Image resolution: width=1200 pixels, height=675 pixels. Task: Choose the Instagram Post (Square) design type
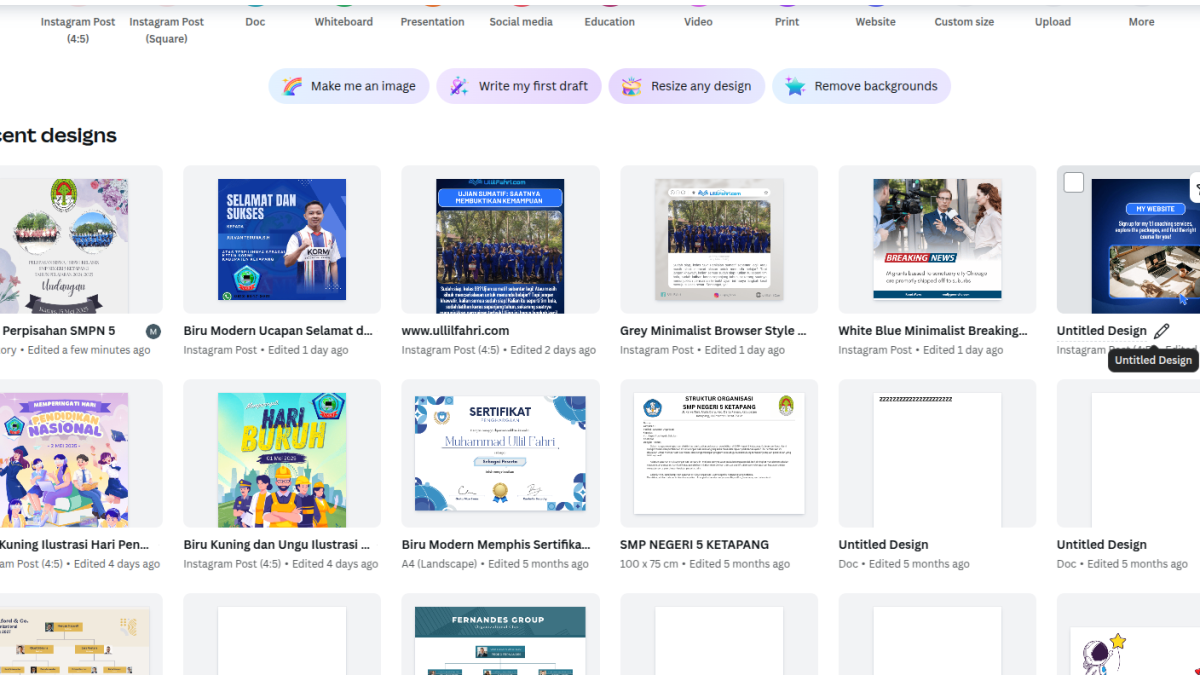point(166,30)
